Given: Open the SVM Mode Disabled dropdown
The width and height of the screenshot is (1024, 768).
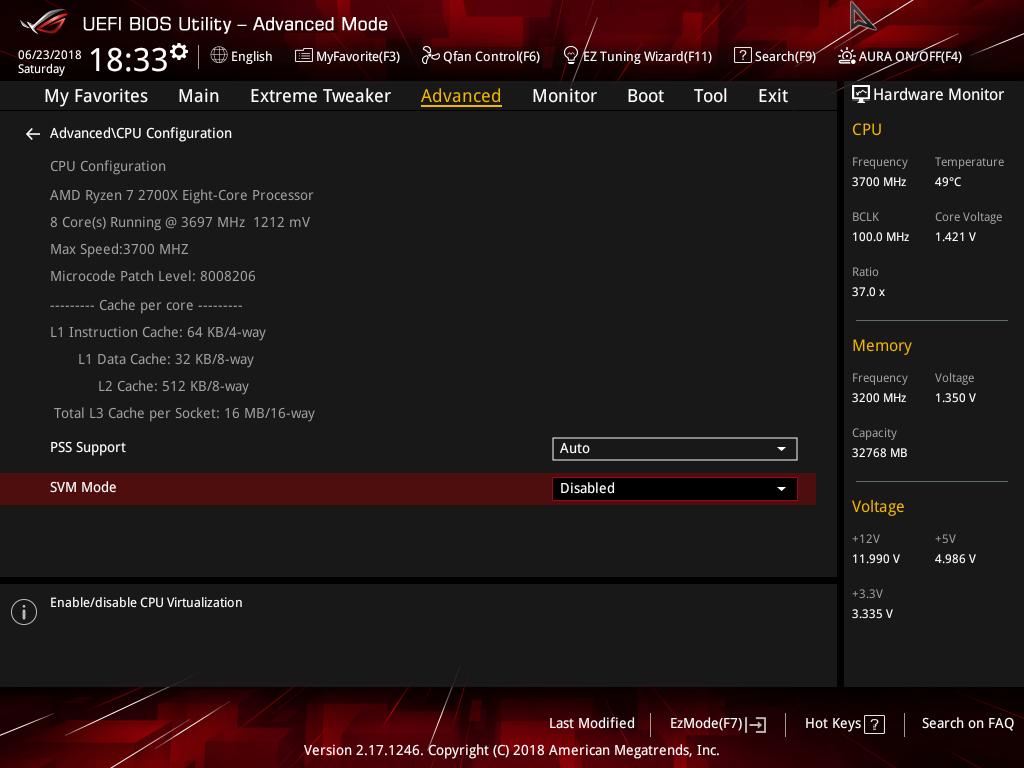Looking at the screenshot, I should (675, 488).
